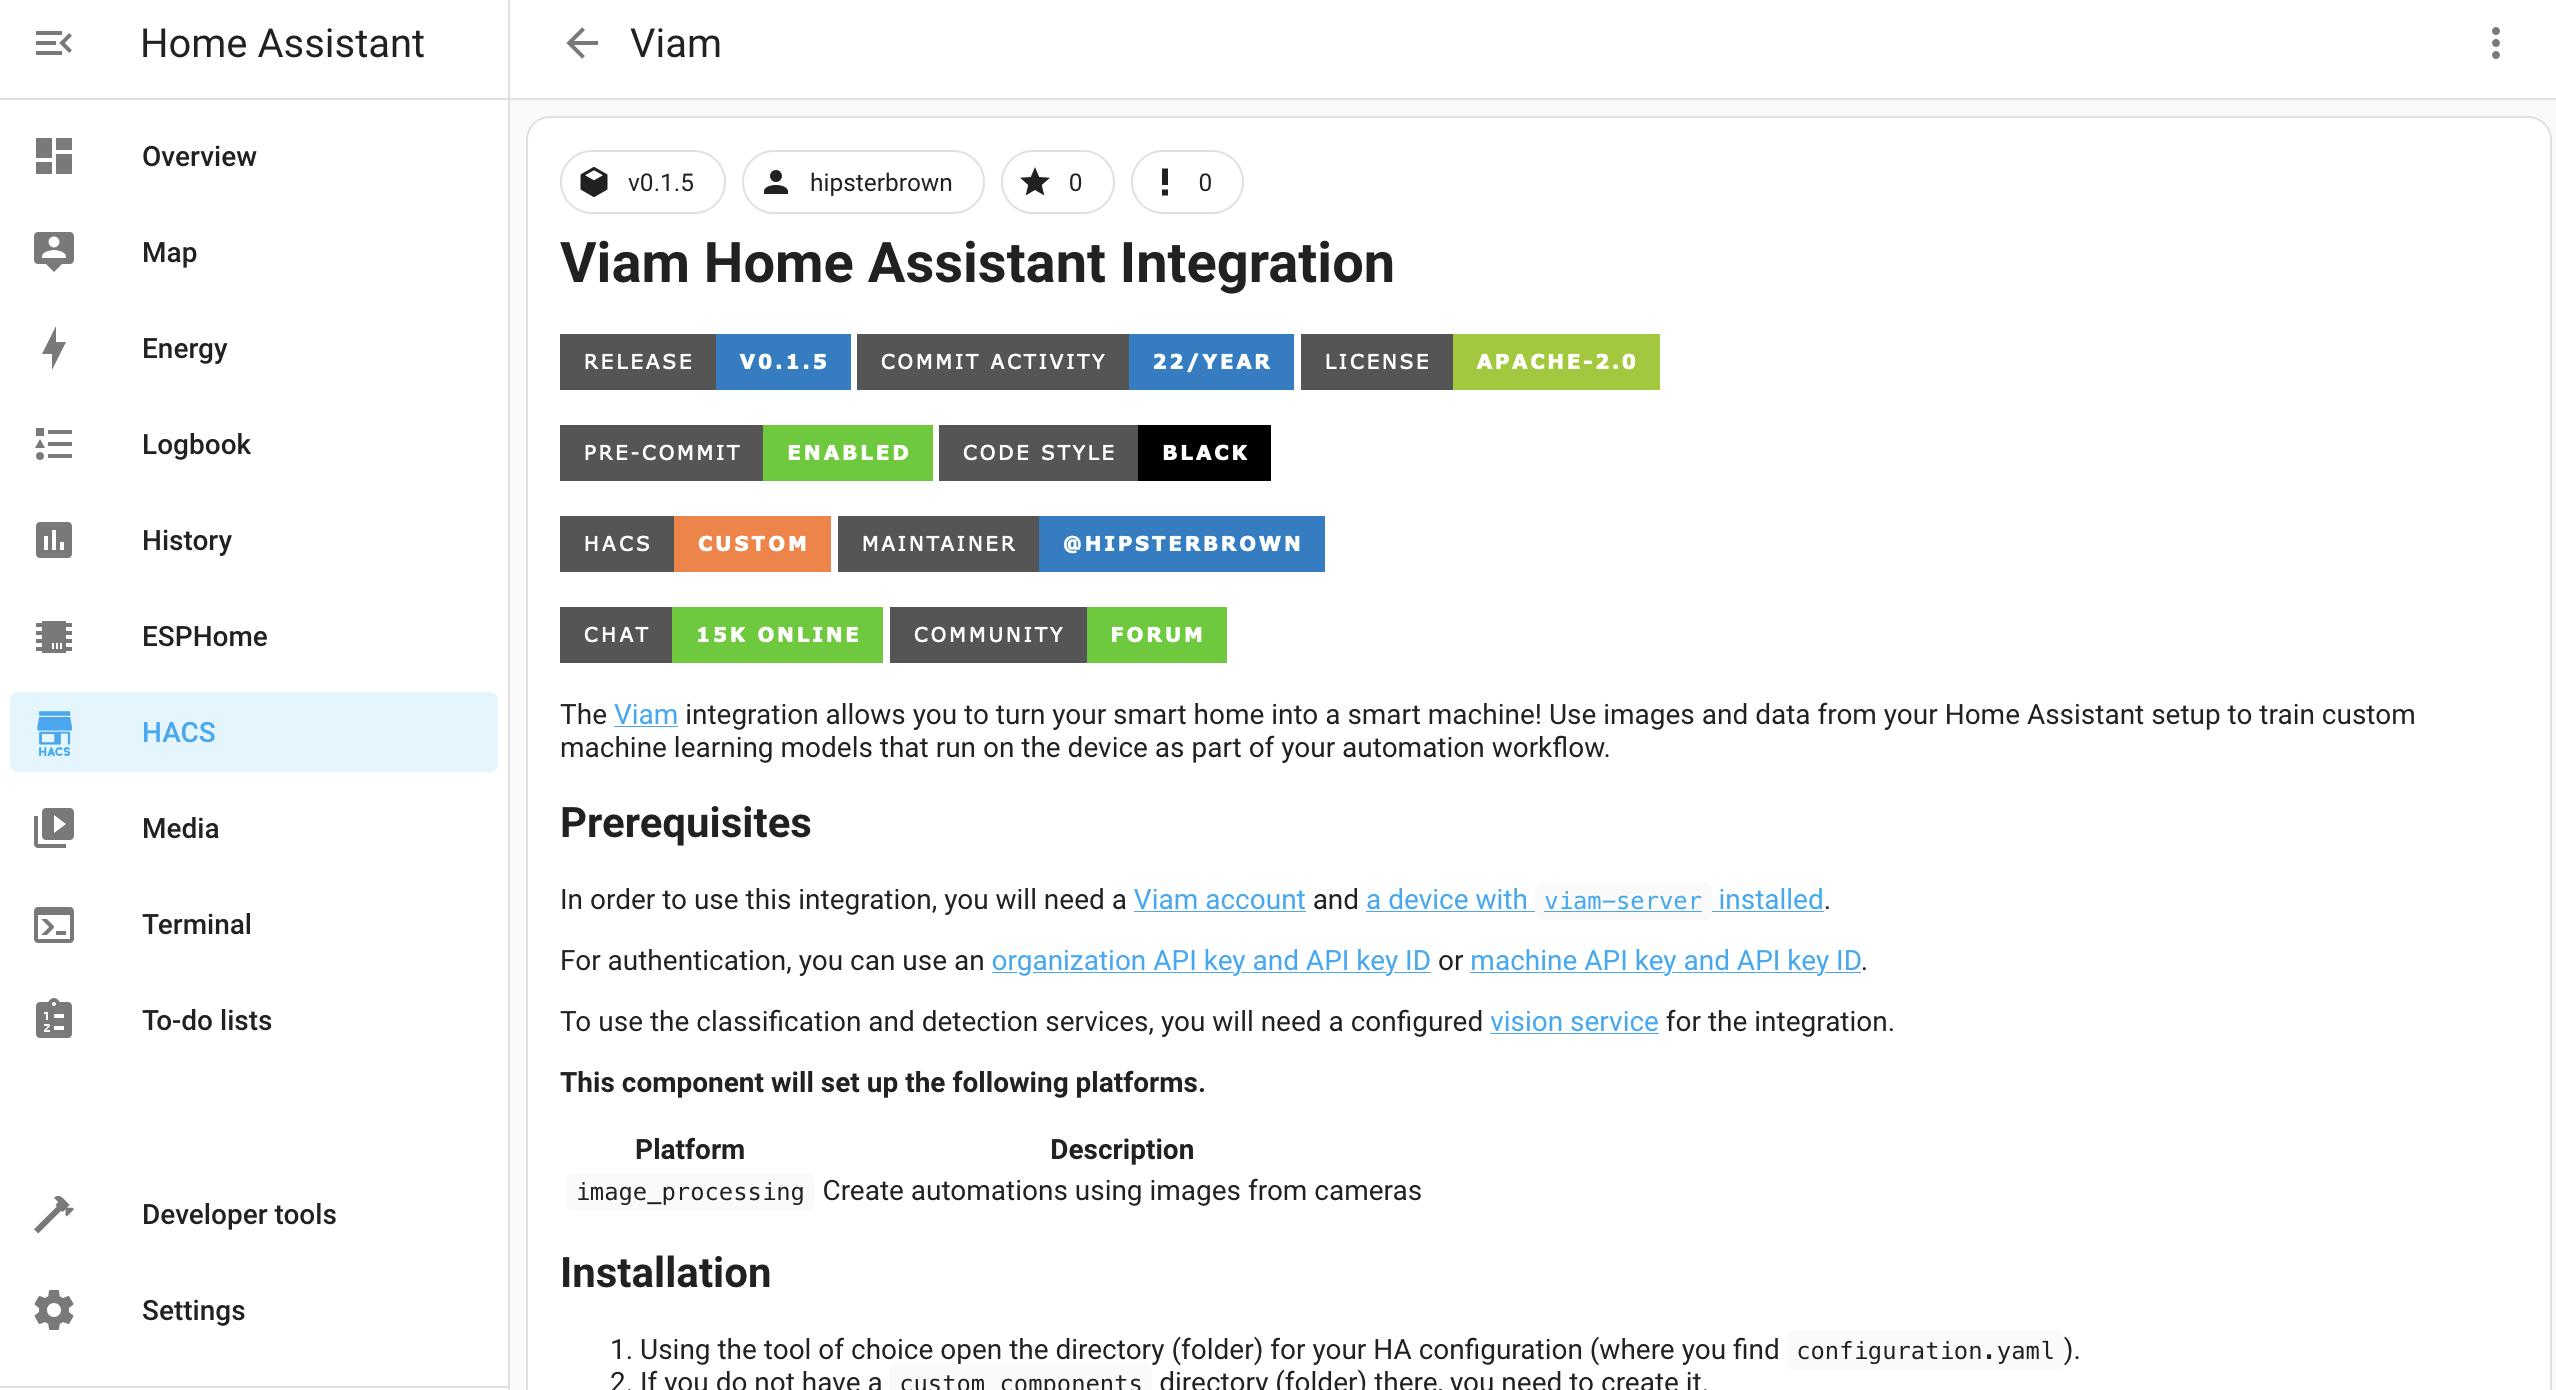The width and height of the screenshot is (2556, 1390).
Task: Click the FORUM community badge
Action: (1157, 635)
